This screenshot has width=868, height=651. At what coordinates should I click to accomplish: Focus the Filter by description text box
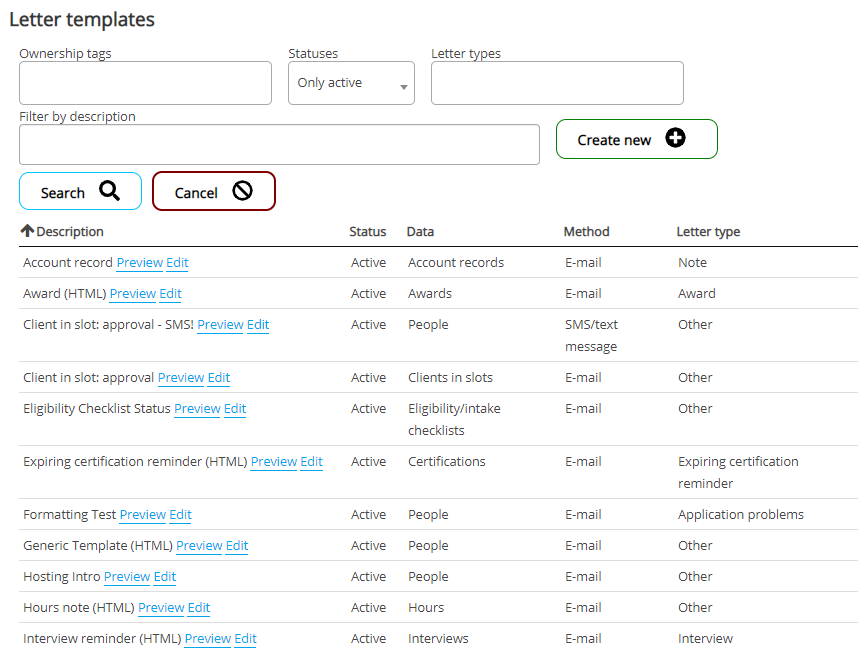pyautogui.click(x=279, y=144)
